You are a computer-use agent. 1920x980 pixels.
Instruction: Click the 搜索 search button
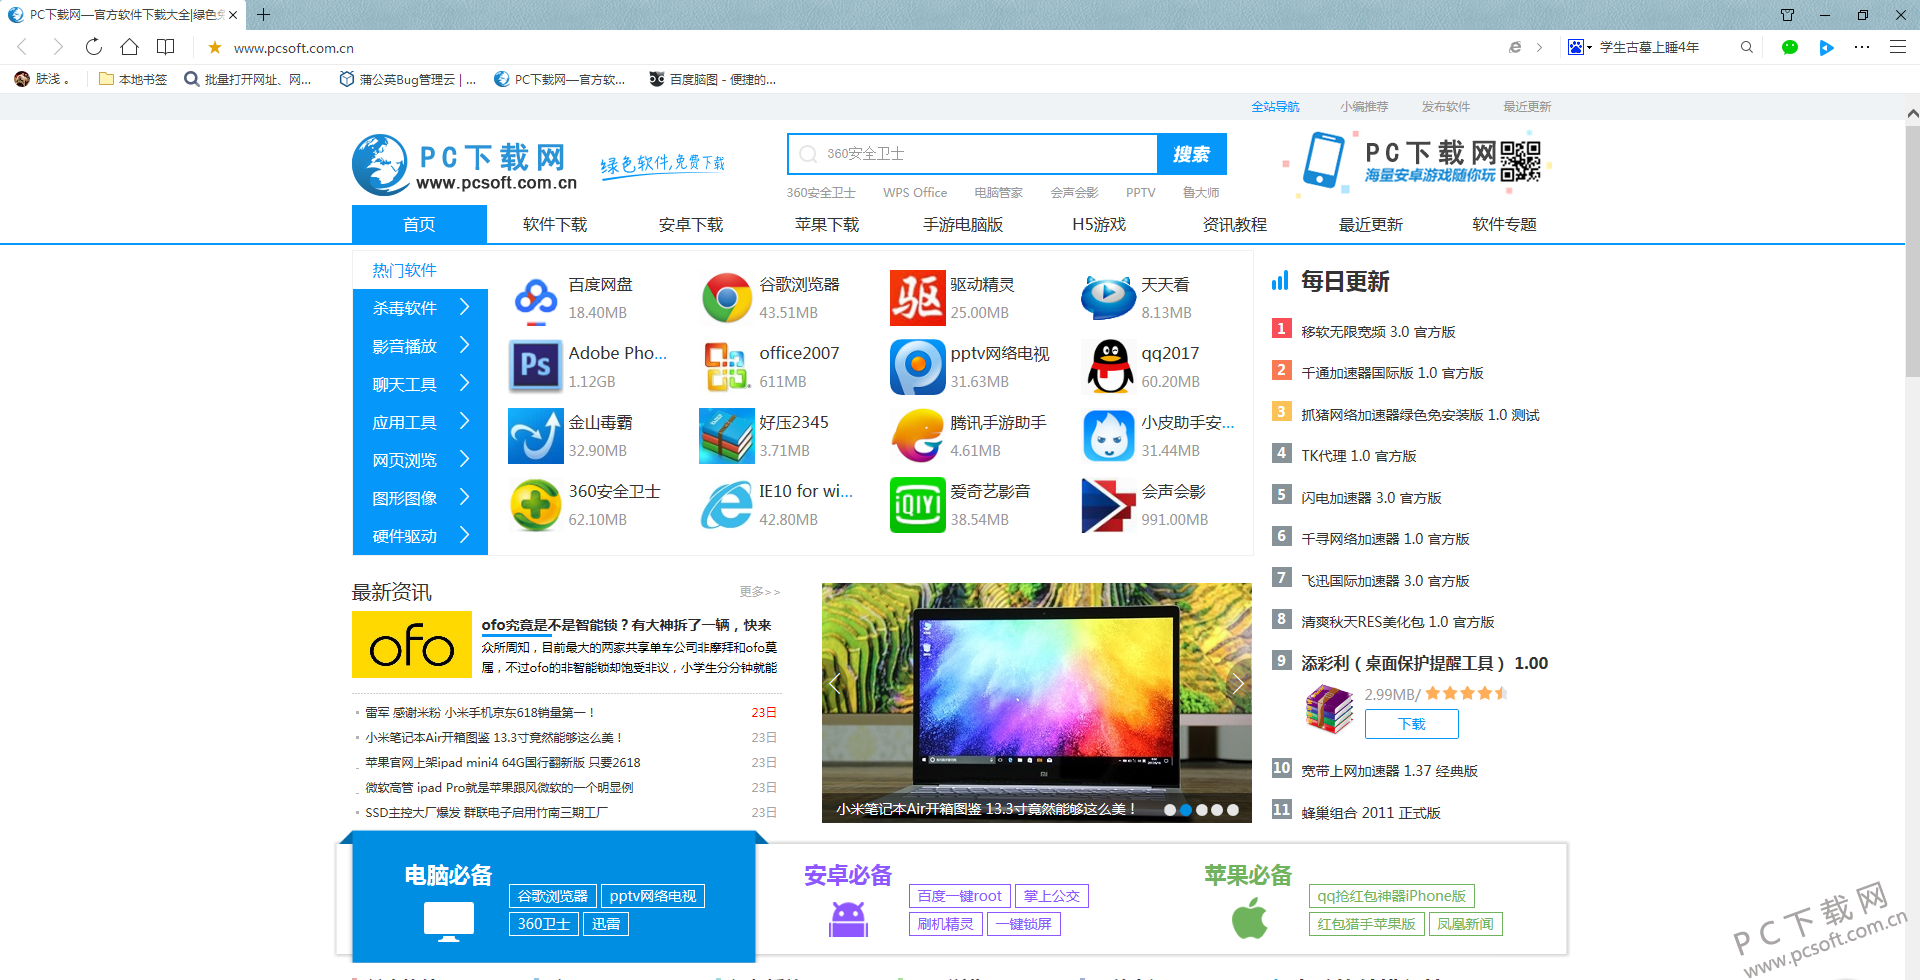click(x=1193, y=154)
